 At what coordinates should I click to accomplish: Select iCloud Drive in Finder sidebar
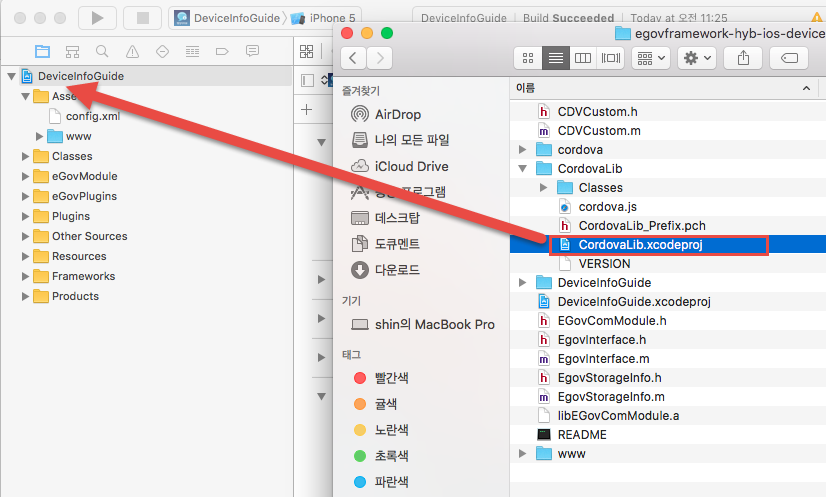coord(411,166)
